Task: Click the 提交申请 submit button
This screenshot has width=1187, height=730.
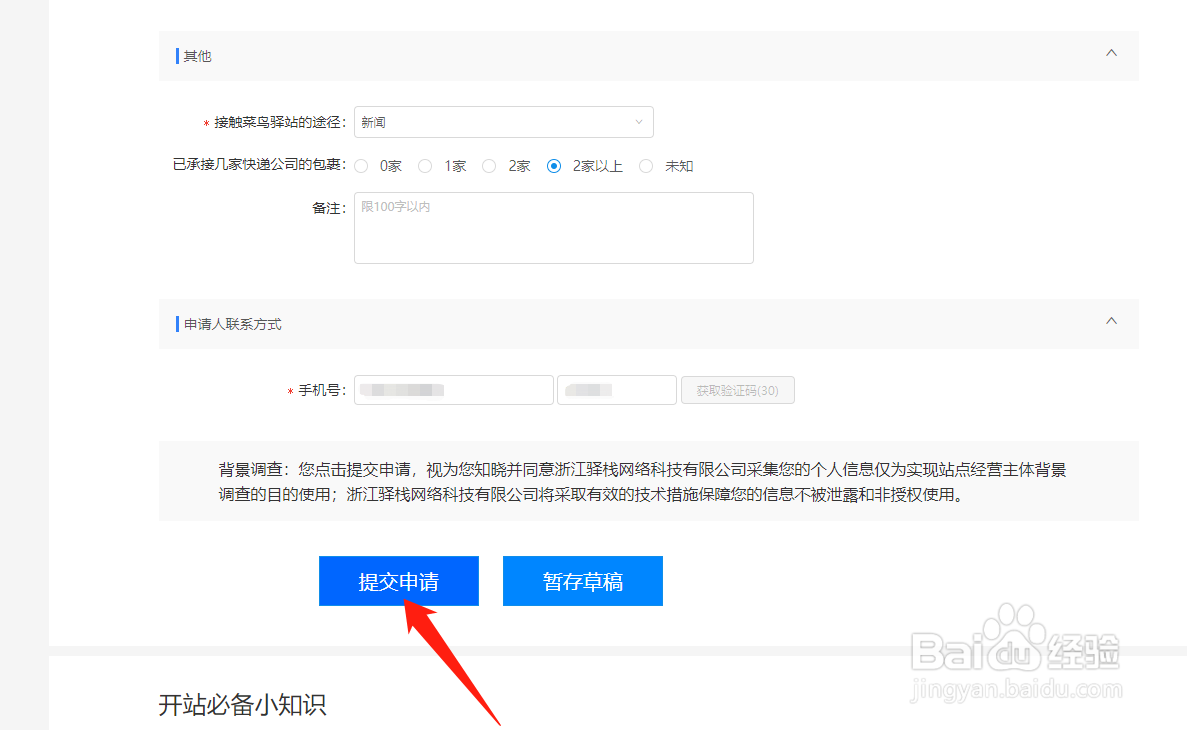Action: (x=399, y=581)
